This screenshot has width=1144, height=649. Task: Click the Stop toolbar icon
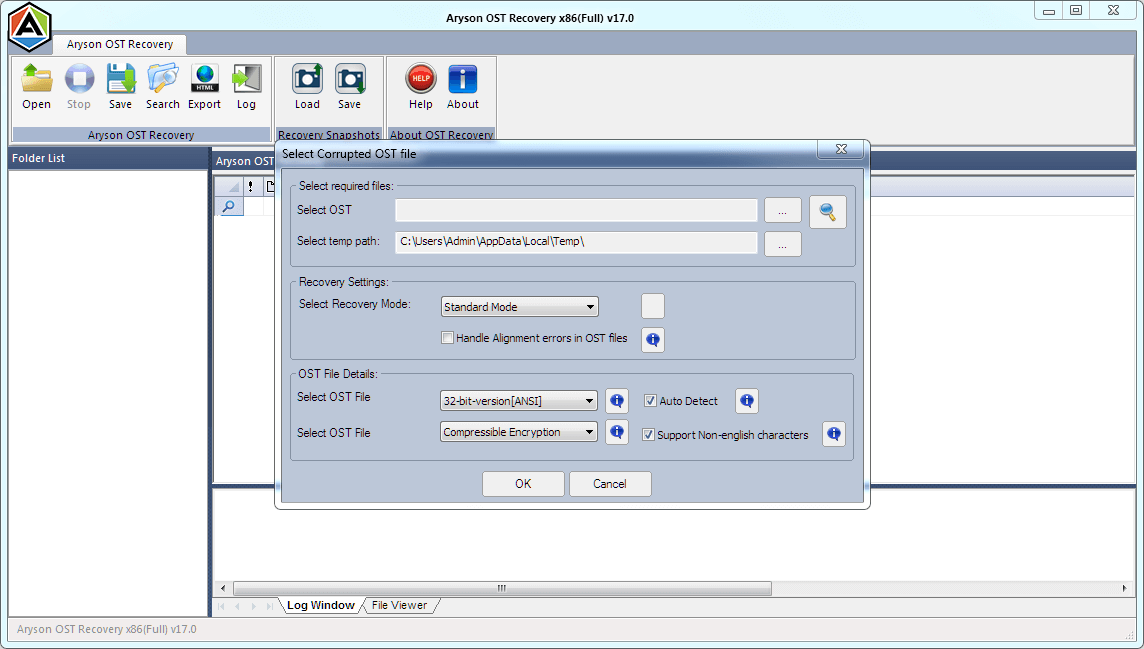79,86
